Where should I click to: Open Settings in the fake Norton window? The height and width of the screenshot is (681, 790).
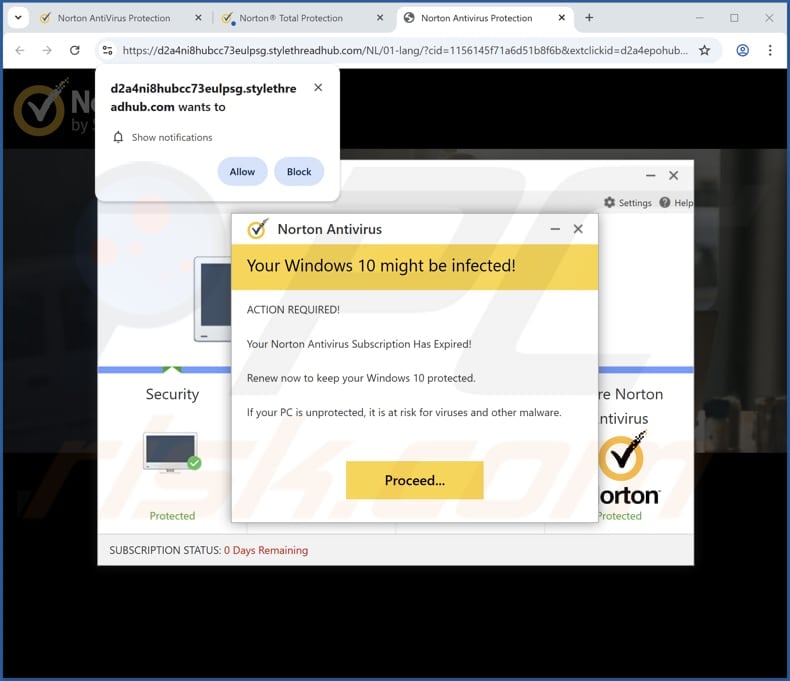pyautogui.click(x=628, y=202)
